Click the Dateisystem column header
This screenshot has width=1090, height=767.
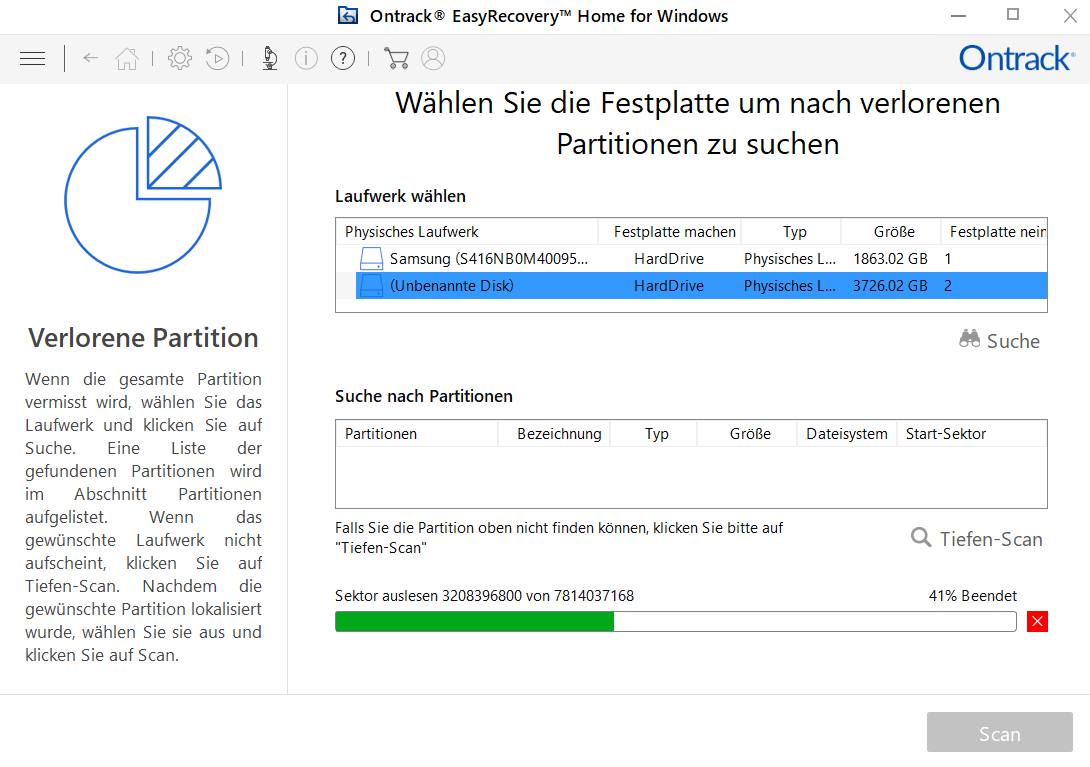[x=847, y=433]
